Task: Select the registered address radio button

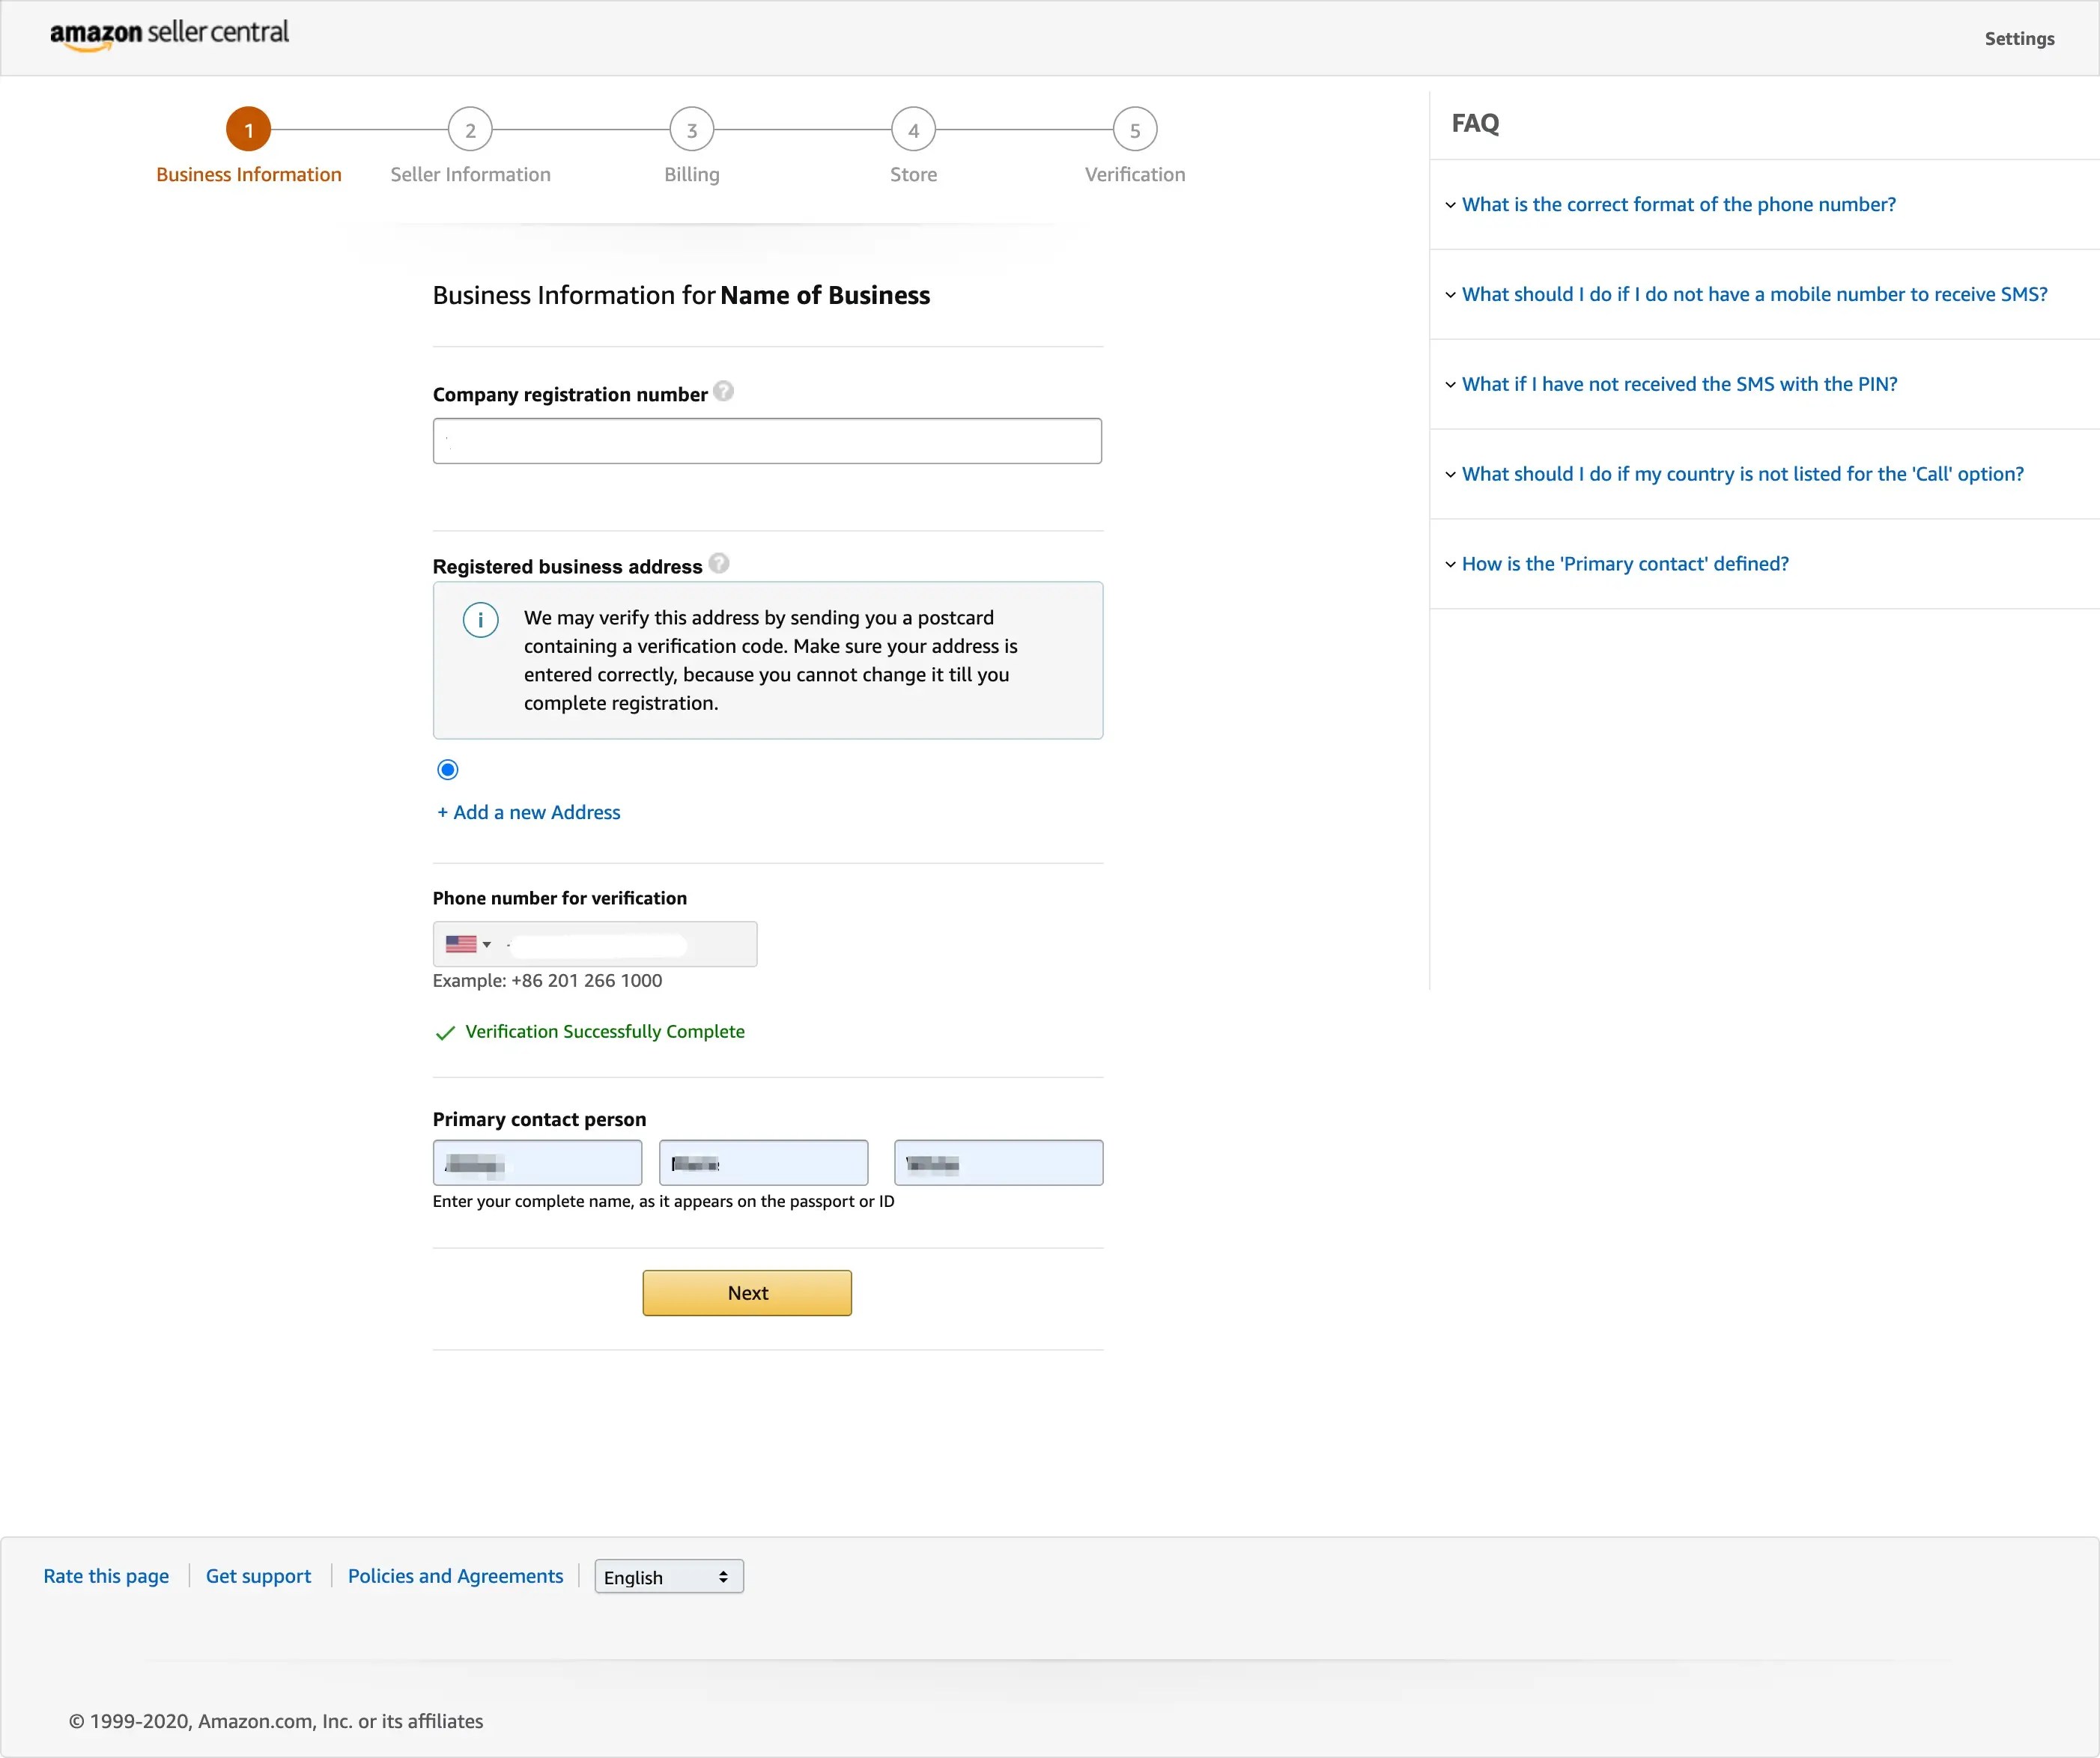Action: click(x=448, y=770)
